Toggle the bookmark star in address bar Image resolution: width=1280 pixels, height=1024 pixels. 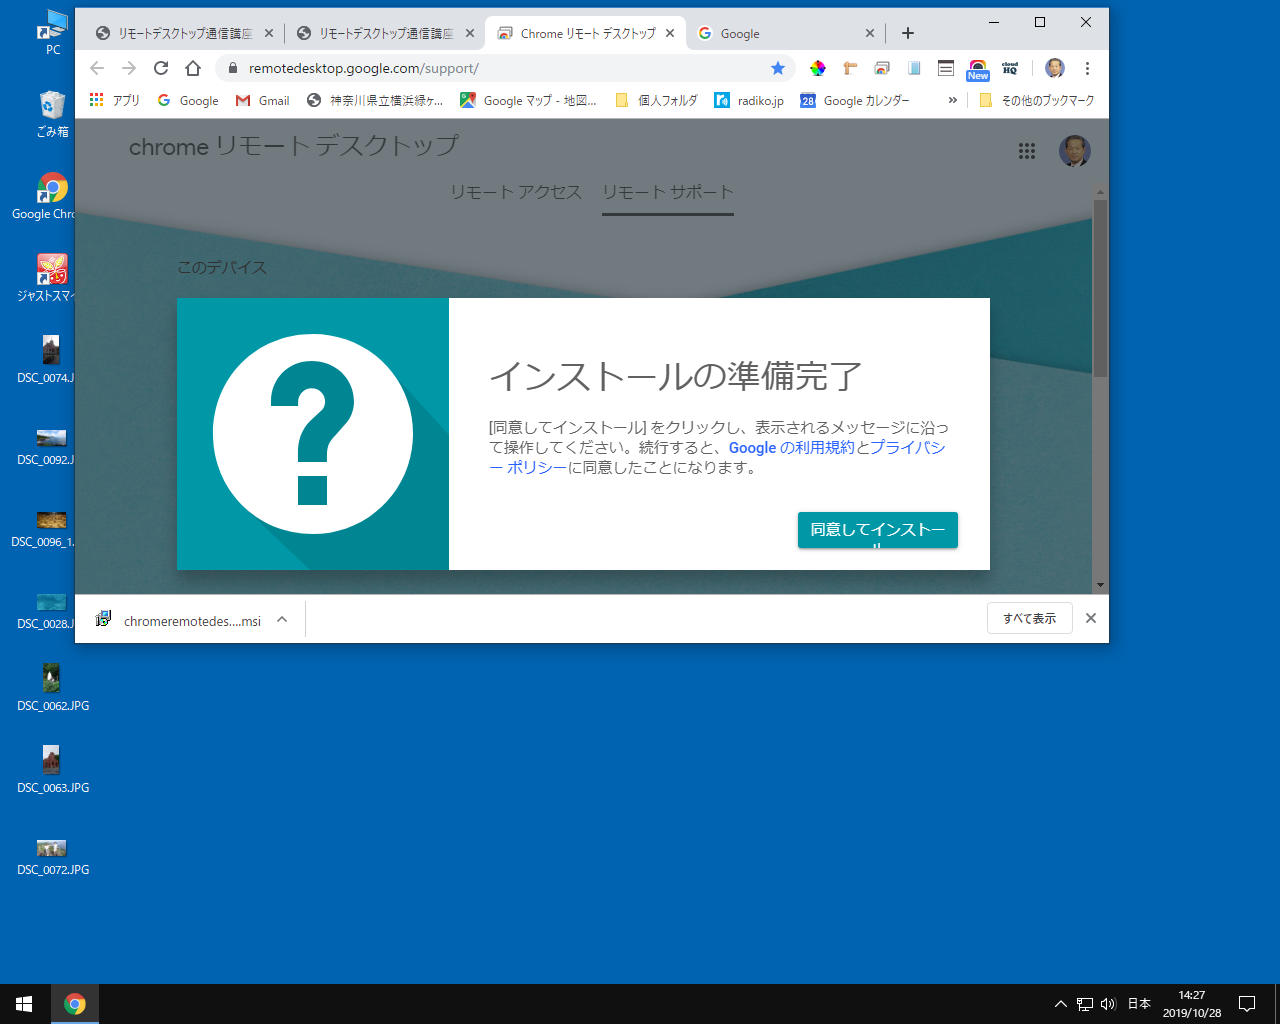(778, 68)
